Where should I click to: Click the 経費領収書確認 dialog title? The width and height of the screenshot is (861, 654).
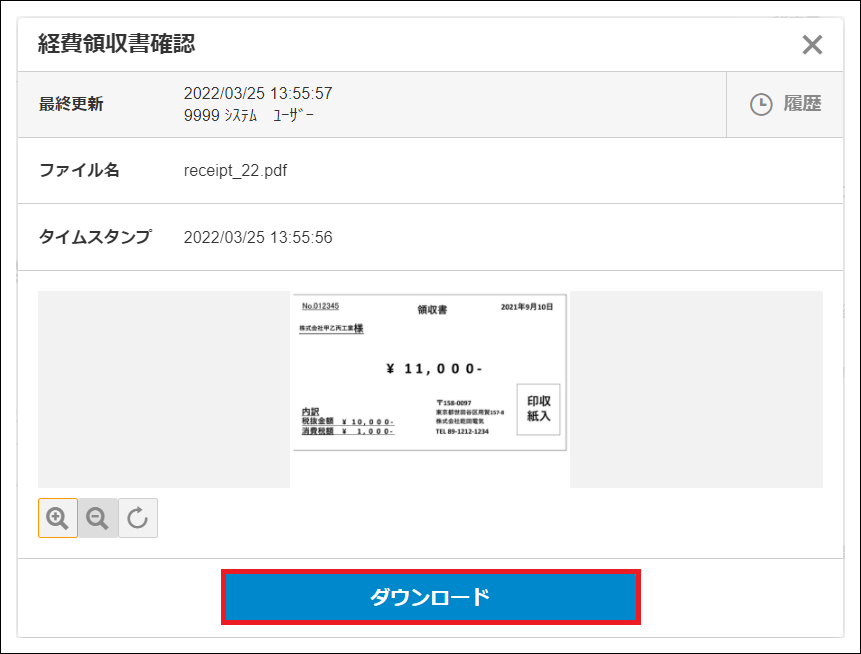tap(116, 43)
